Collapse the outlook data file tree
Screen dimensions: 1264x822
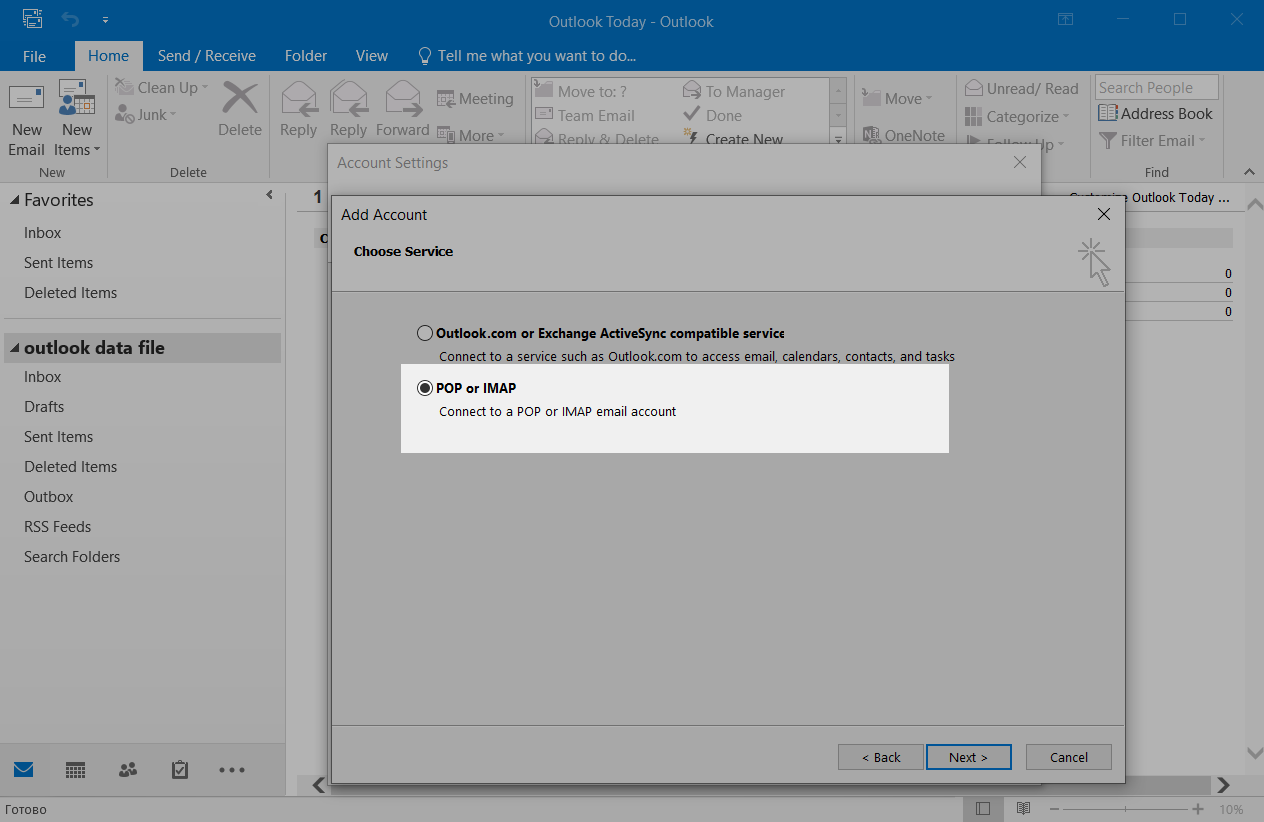14,348
